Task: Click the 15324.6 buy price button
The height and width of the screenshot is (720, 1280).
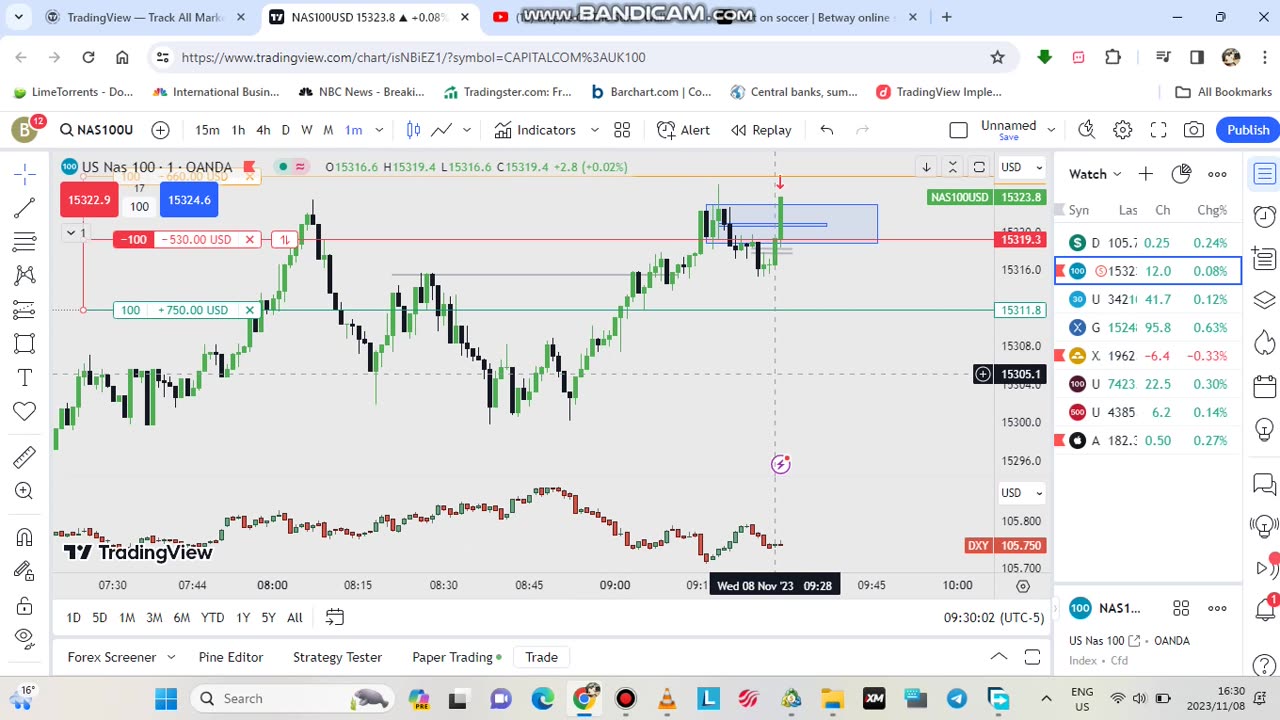Action: pos(189,200)
